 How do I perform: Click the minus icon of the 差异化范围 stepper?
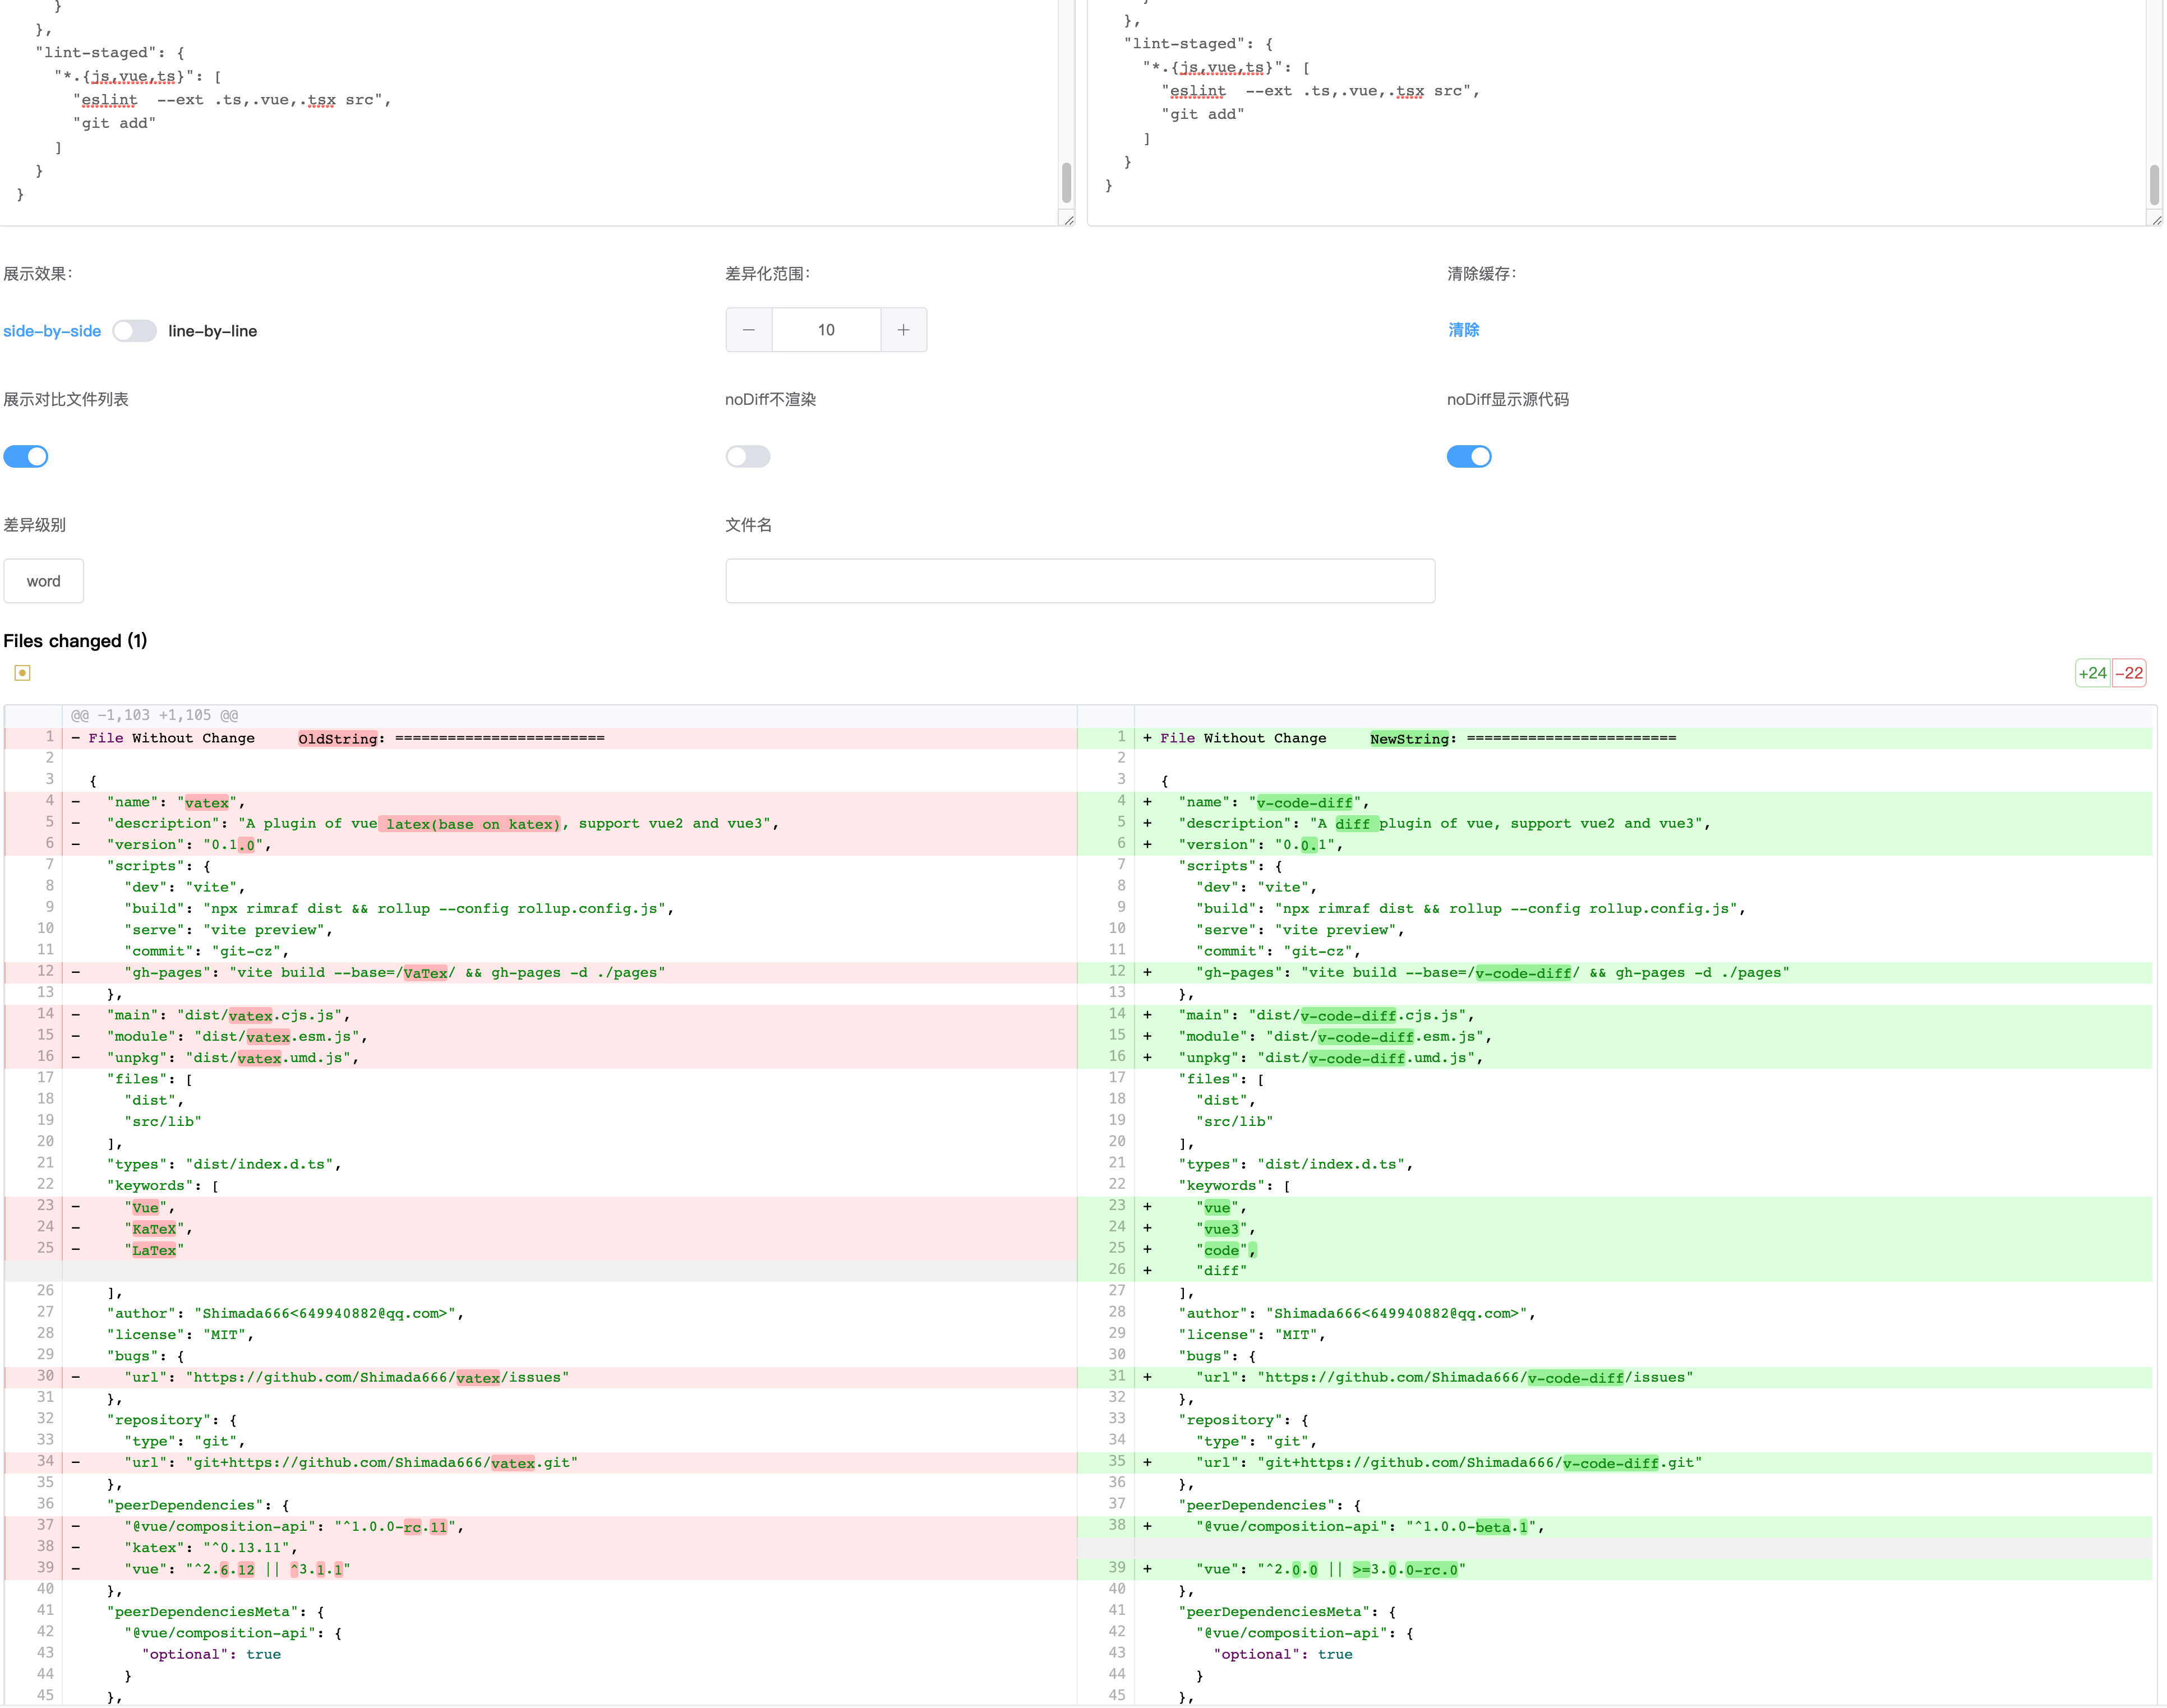tap(748, 330)
